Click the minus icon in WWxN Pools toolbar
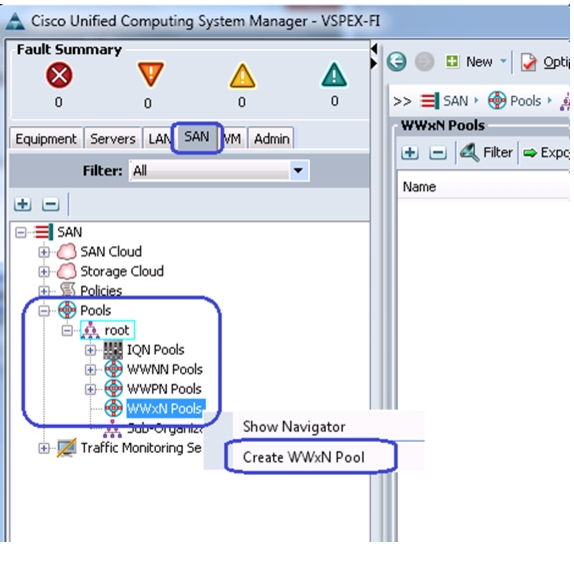The width and height of the screenshot is (574, 573). pos(438,153)
